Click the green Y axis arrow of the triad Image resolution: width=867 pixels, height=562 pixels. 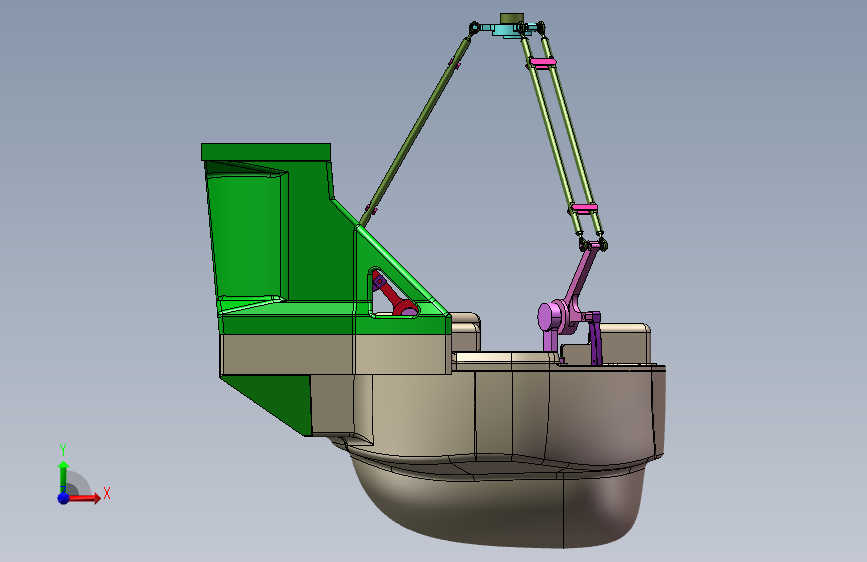[x=63, y=477]
